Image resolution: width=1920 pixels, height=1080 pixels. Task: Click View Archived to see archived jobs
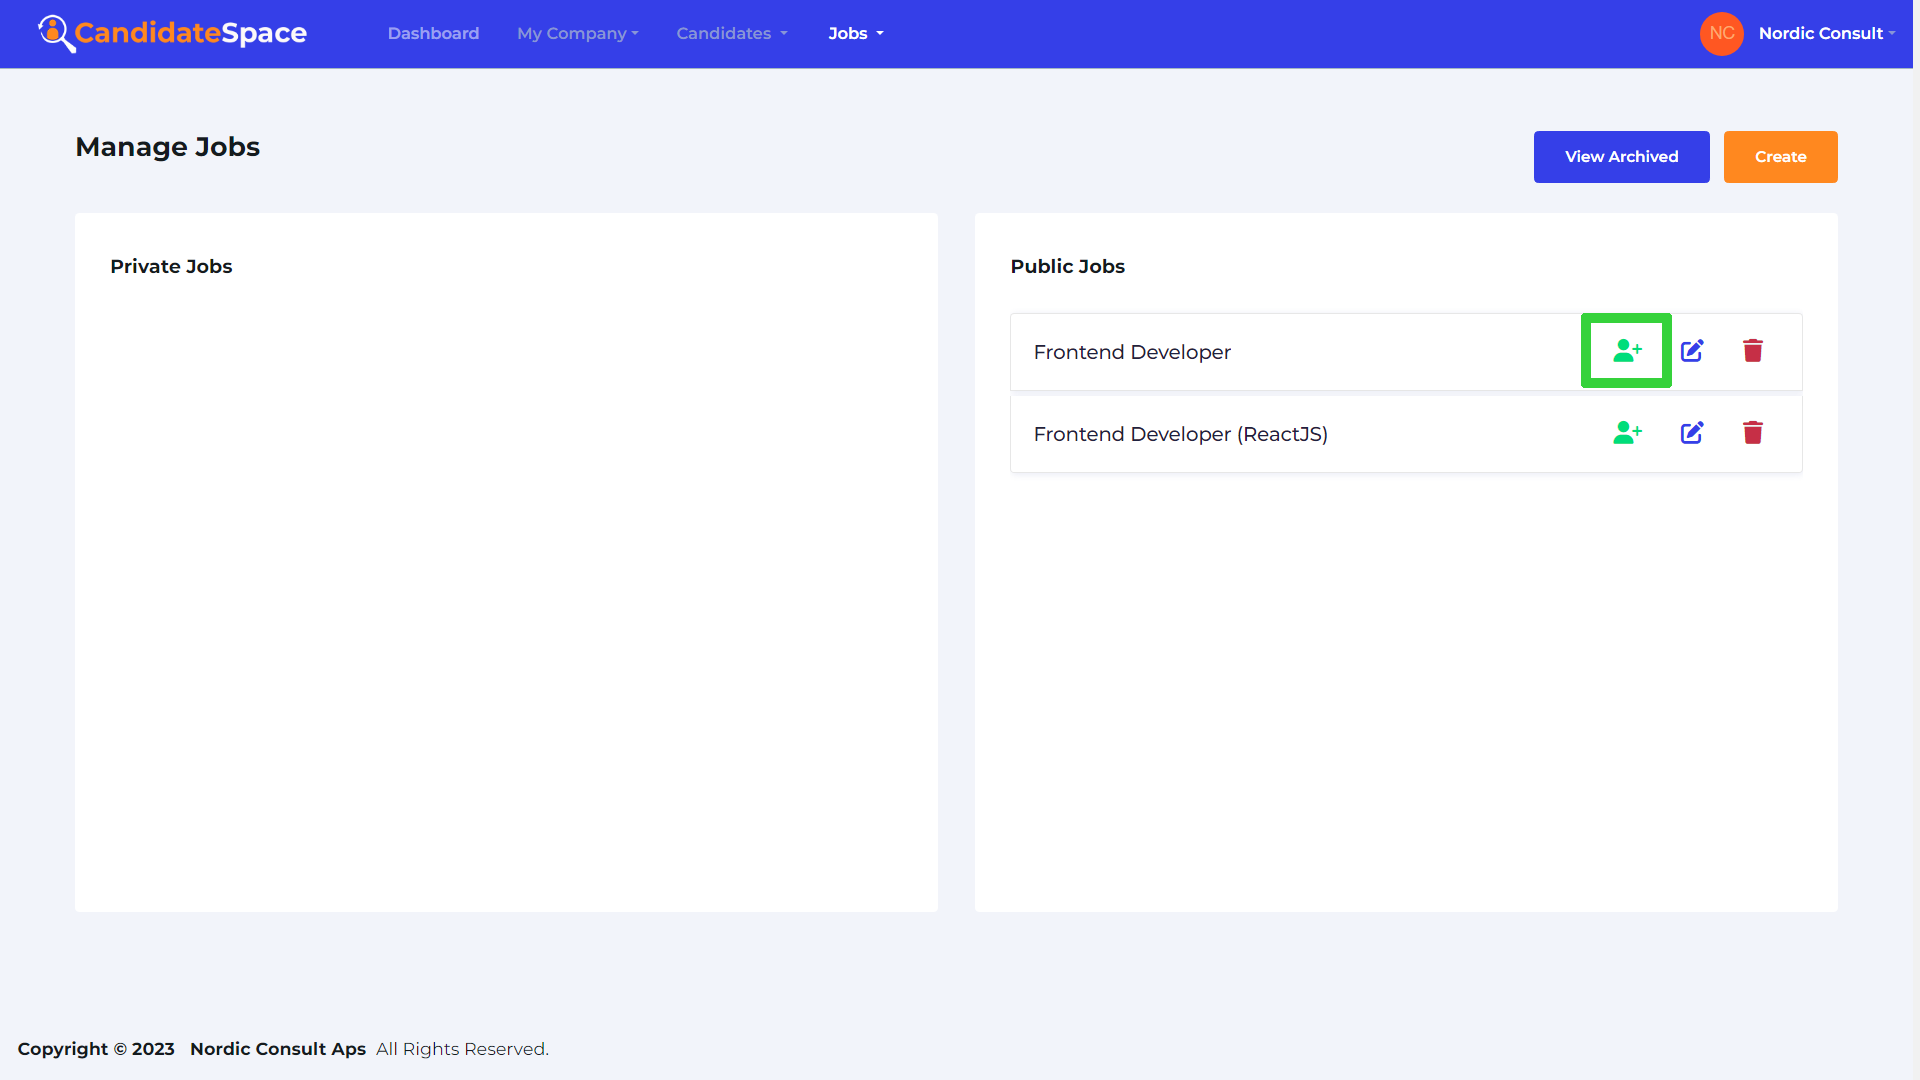point(1621,157)
